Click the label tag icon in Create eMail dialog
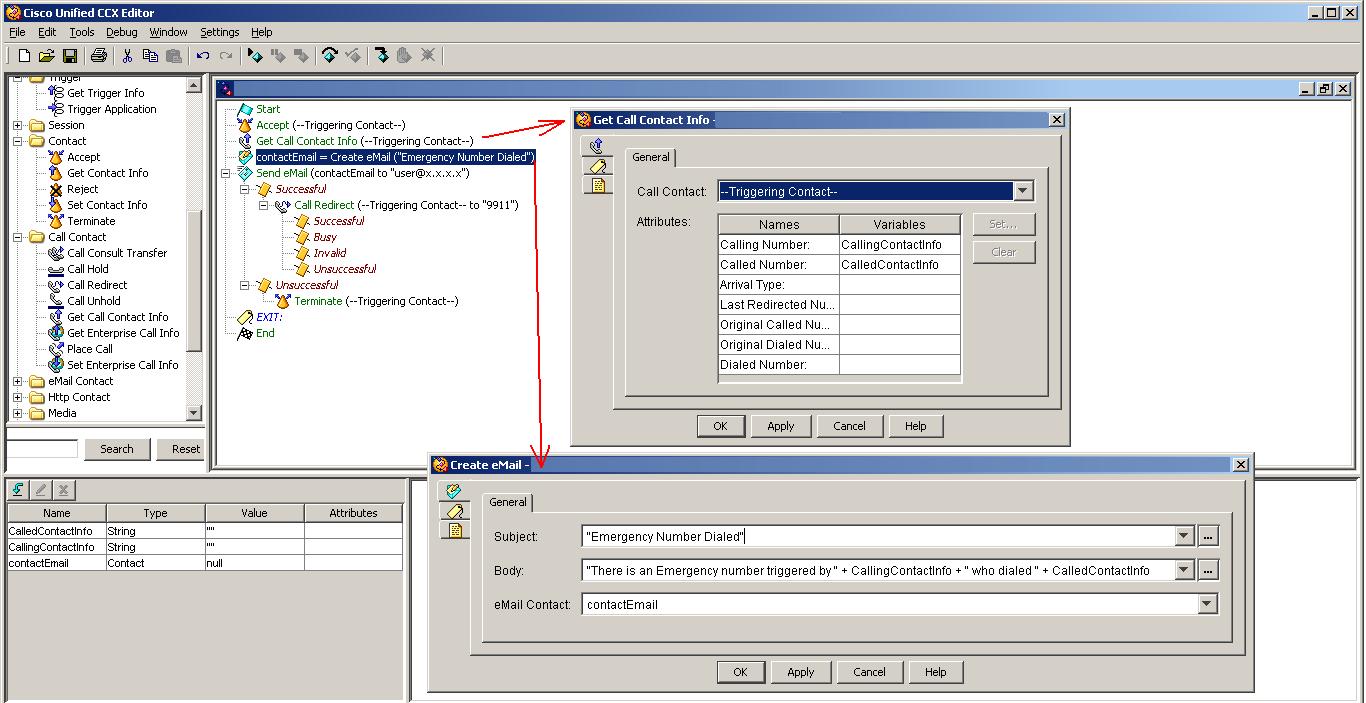1366x703 pixels. click(x=455, y=511)
